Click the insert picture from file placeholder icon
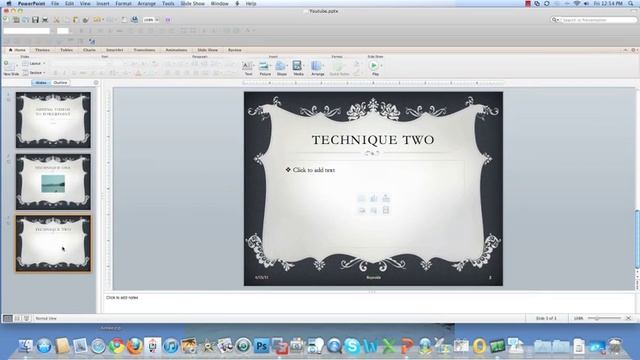Screen dimensions: 640x360 361,211
